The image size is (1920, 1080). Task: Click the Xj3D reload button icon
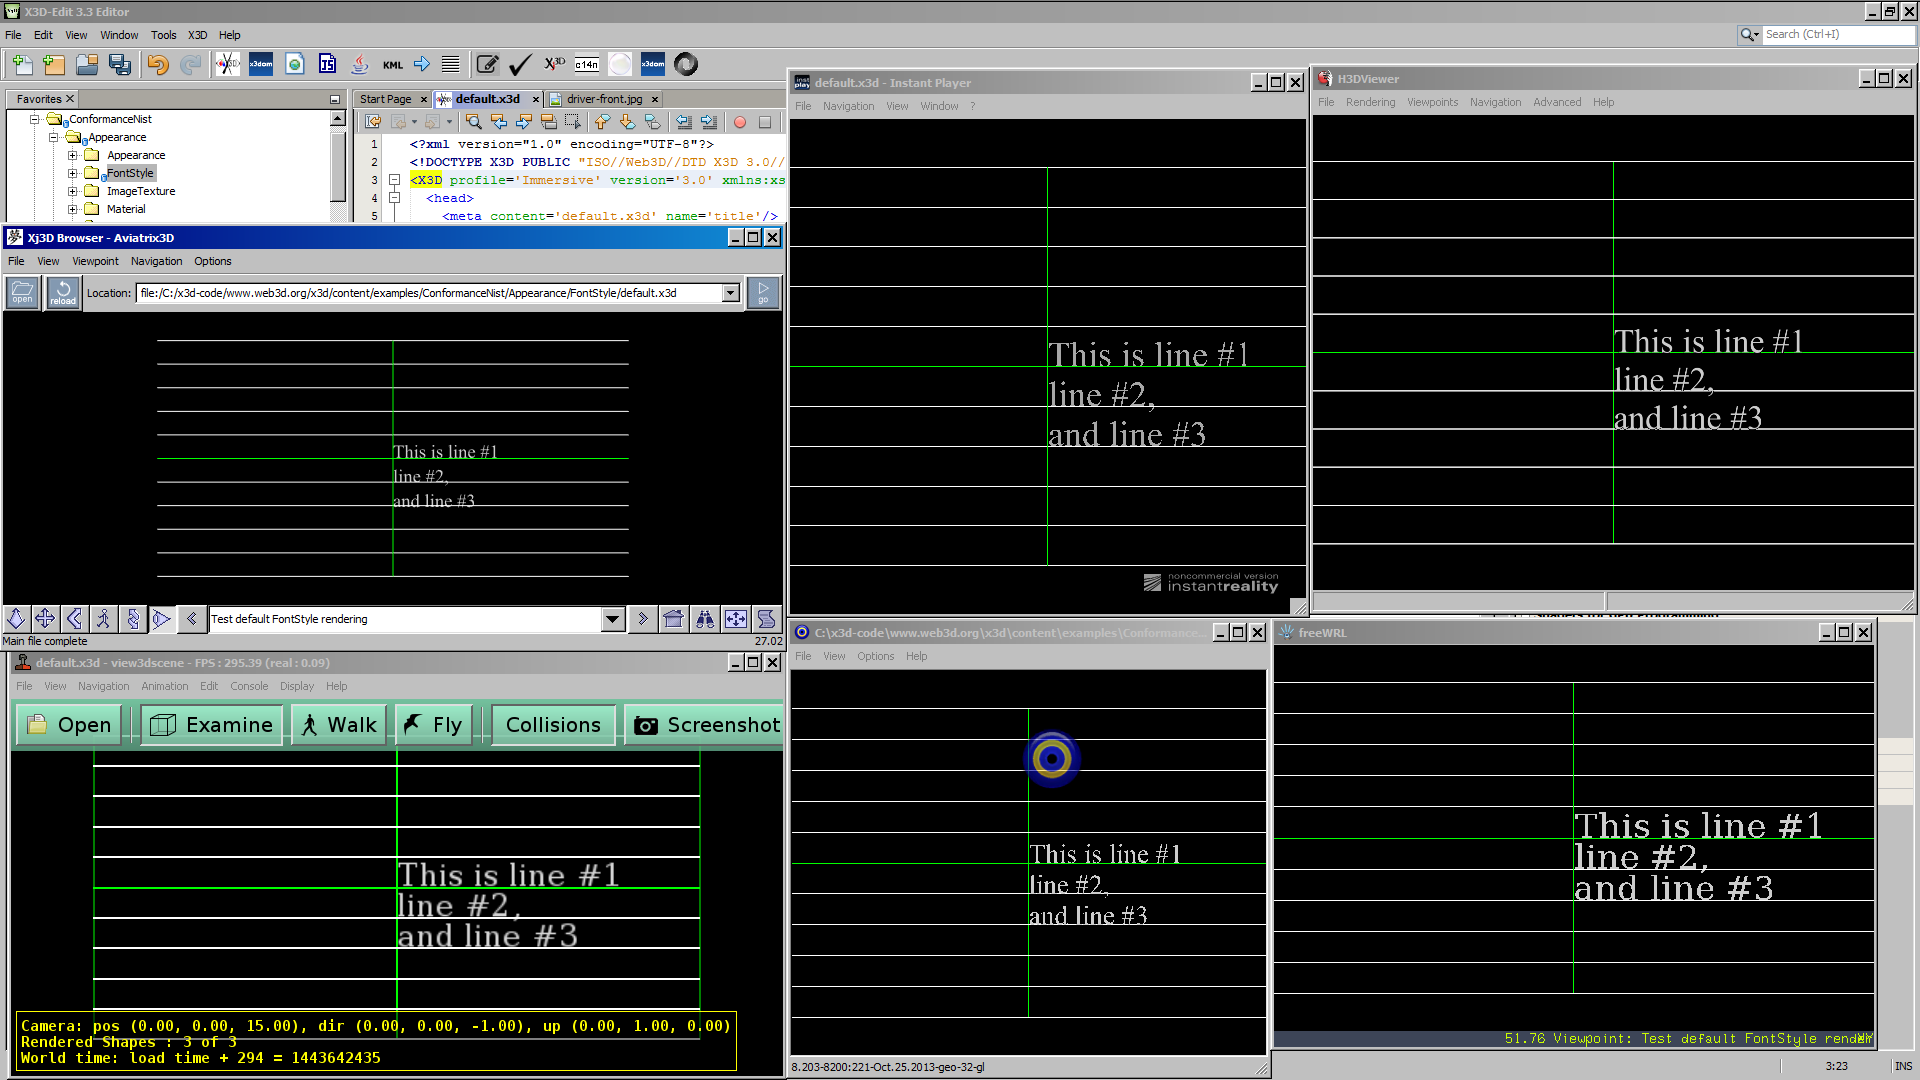(x=63, y=293)
